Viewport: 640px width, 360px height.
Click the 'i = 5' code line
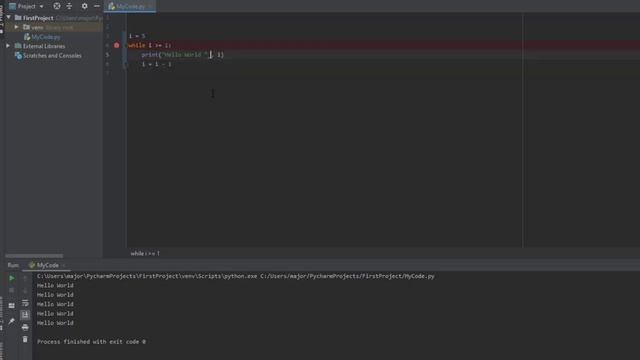(x=137, y=36)
